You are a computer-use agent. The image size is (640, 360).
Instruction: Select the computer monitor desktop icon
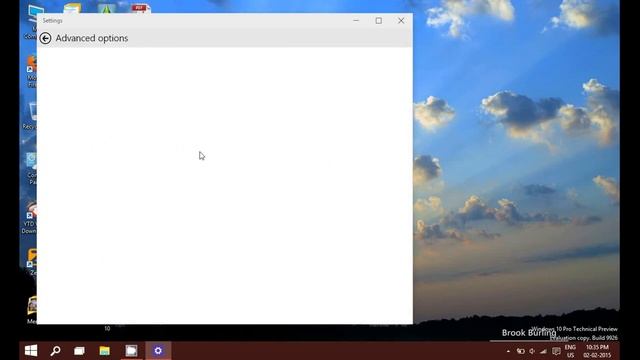click(36, 12)
